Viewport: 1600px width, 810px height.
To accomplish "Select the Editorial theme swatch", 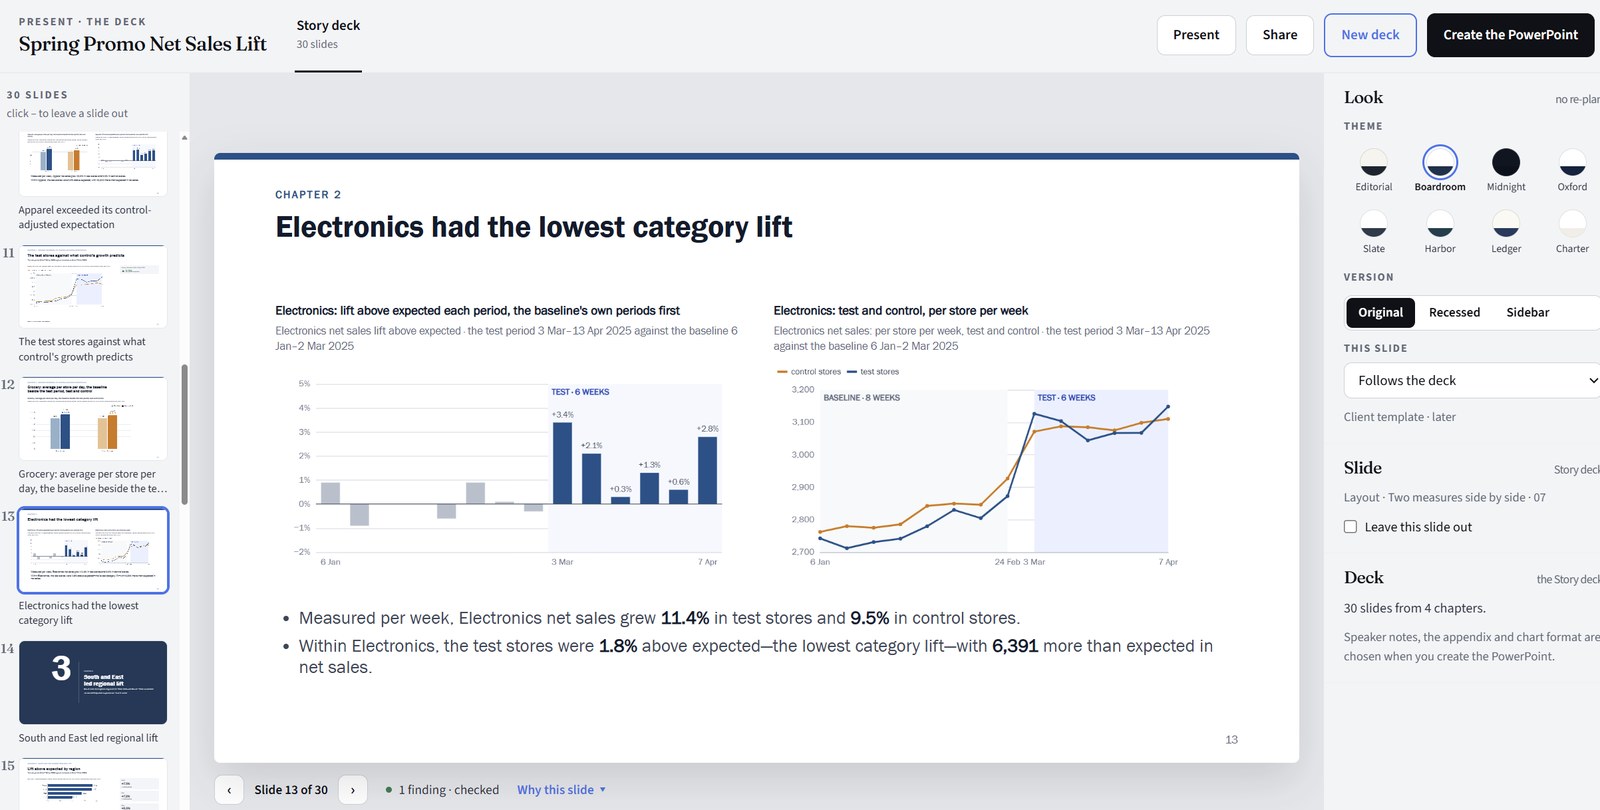I will 1373,162.
